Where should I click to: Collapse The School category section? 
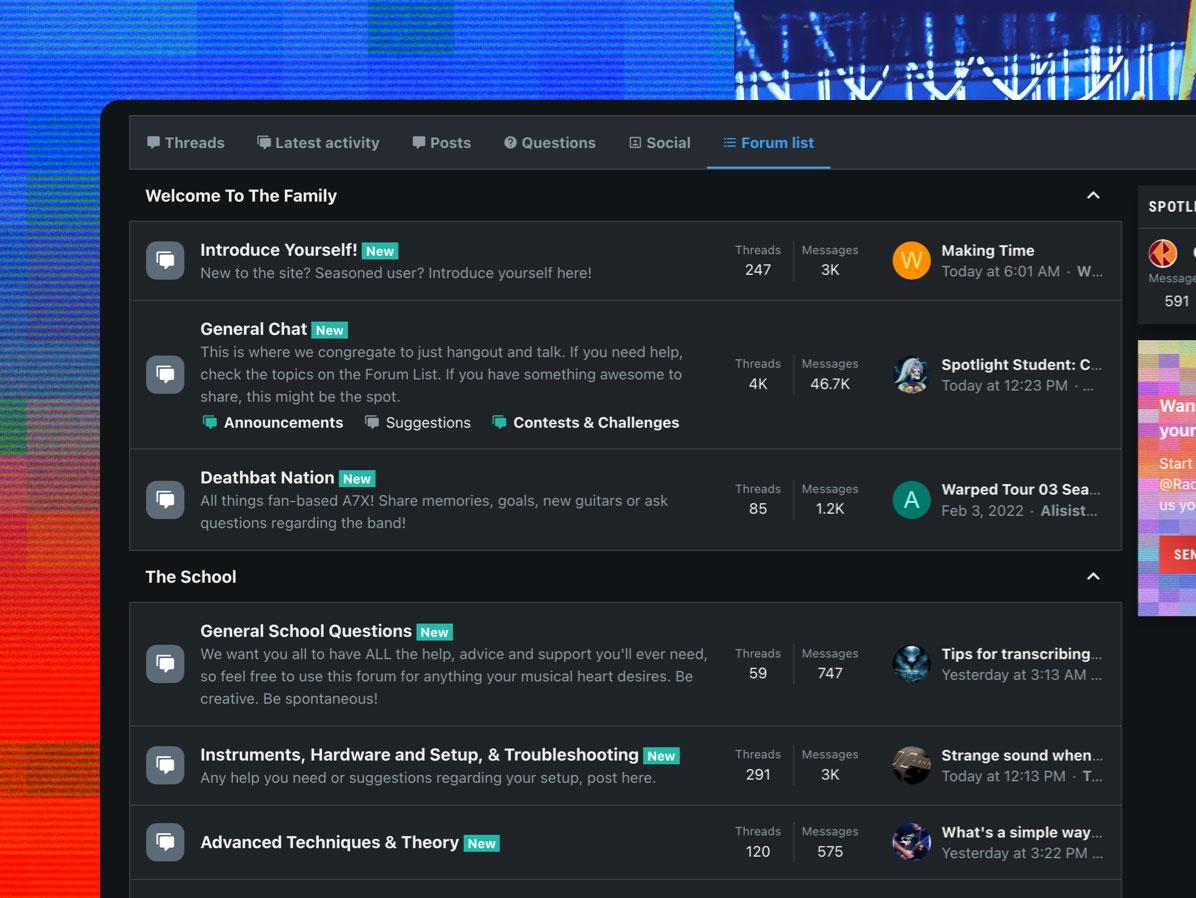point(1093,577)
